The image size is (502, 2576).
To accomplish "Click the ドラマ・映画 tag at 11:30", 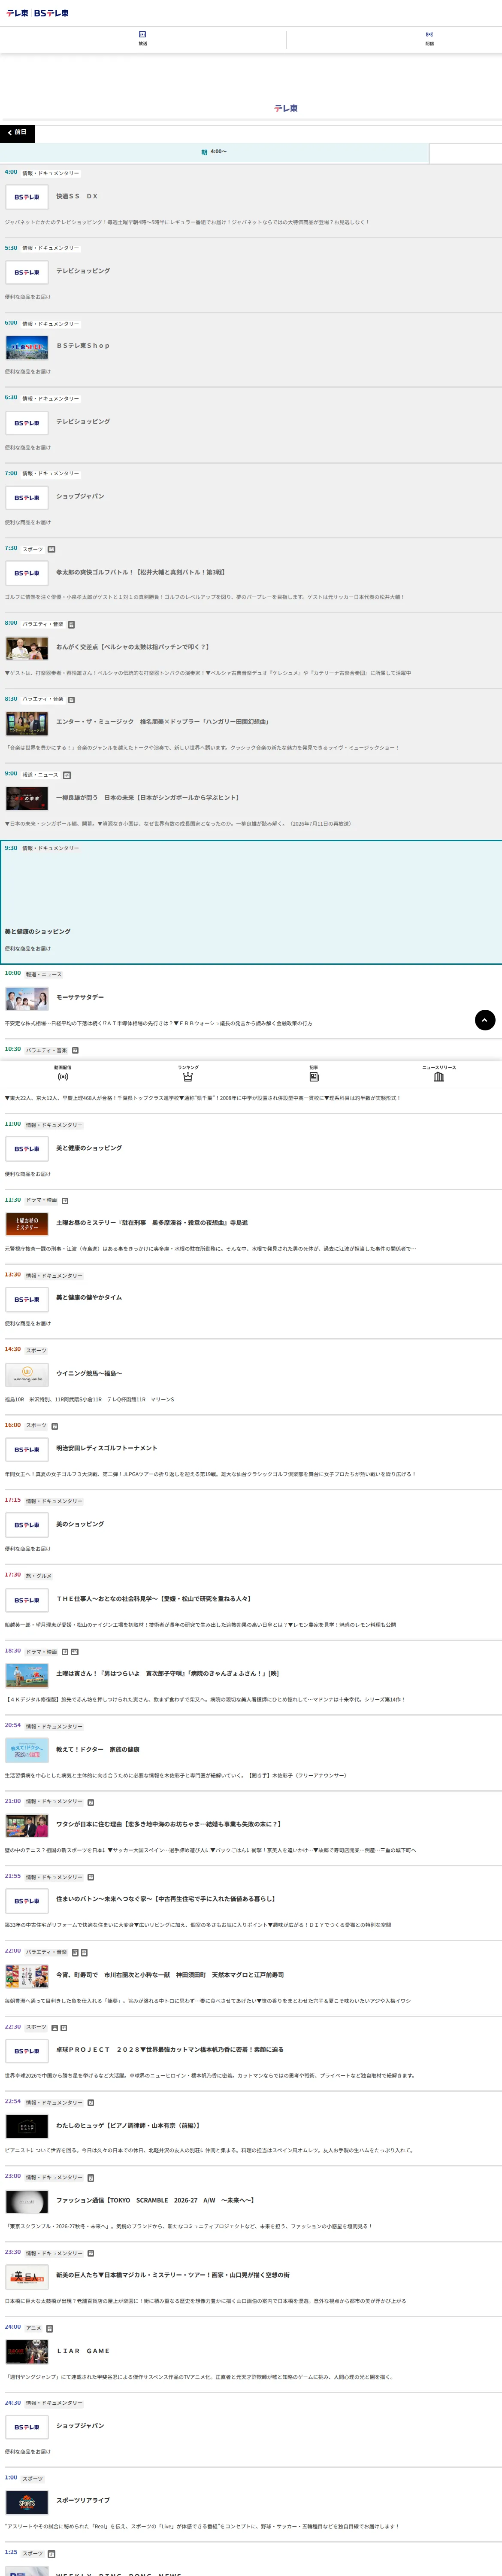I will tap(42, 1200).
